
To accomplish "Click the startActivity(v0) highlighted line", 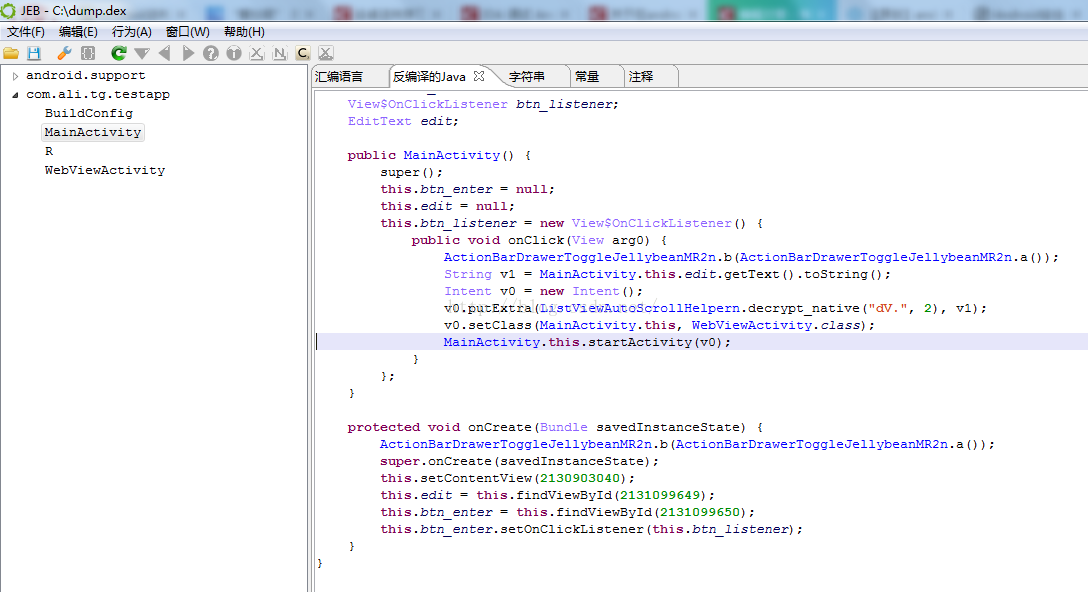I will (x=587, y=342).
